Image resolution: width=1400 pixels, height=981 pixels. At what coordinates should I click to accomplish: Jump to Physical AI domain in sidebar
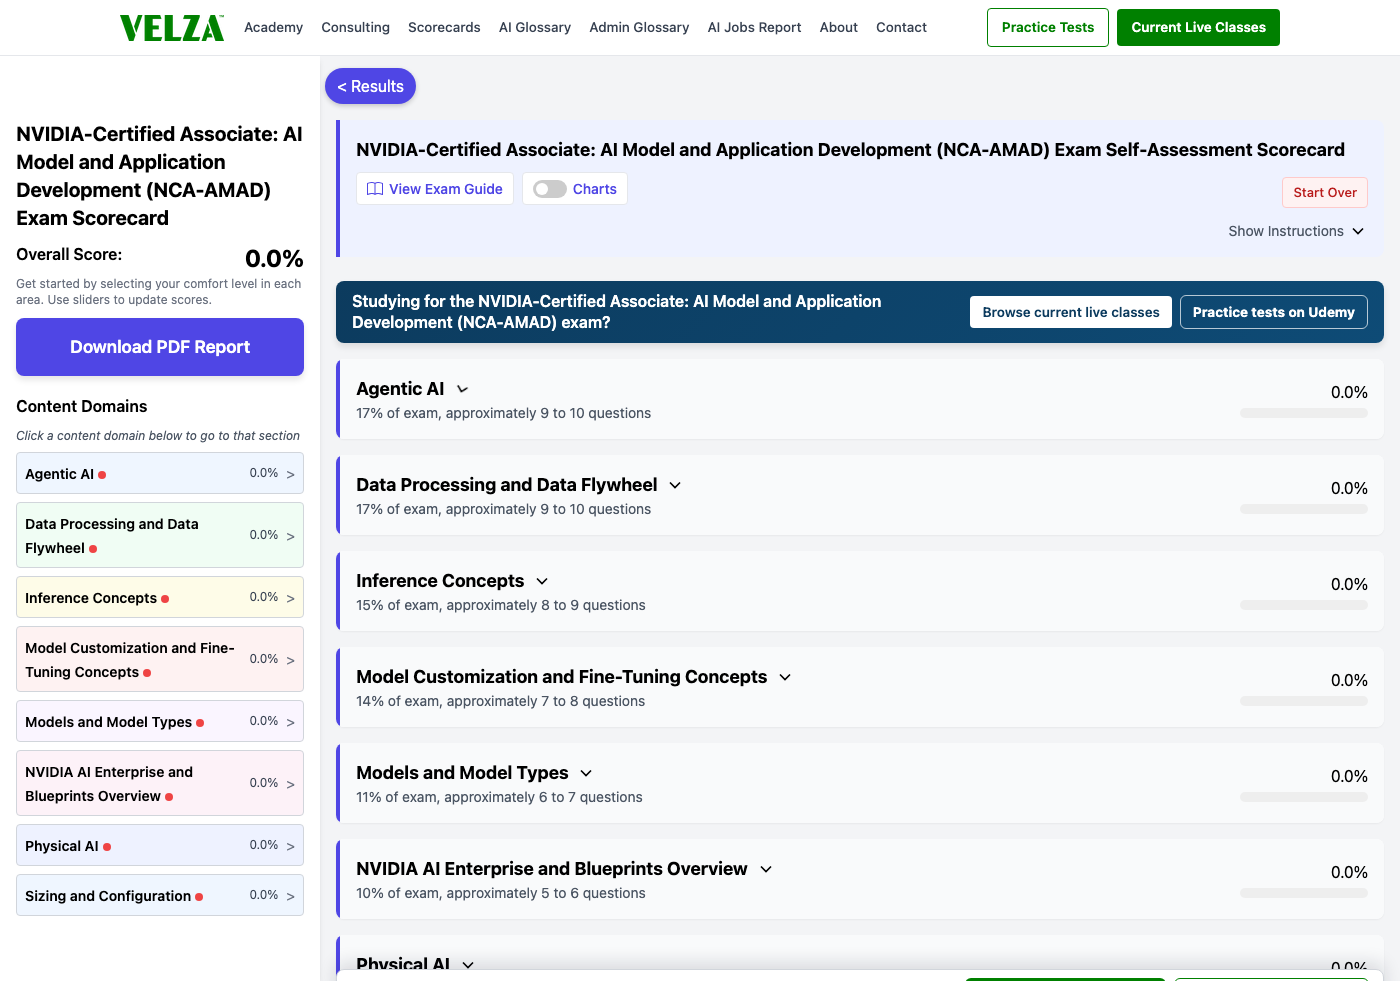pyautogui.click(x=160, y=845)
